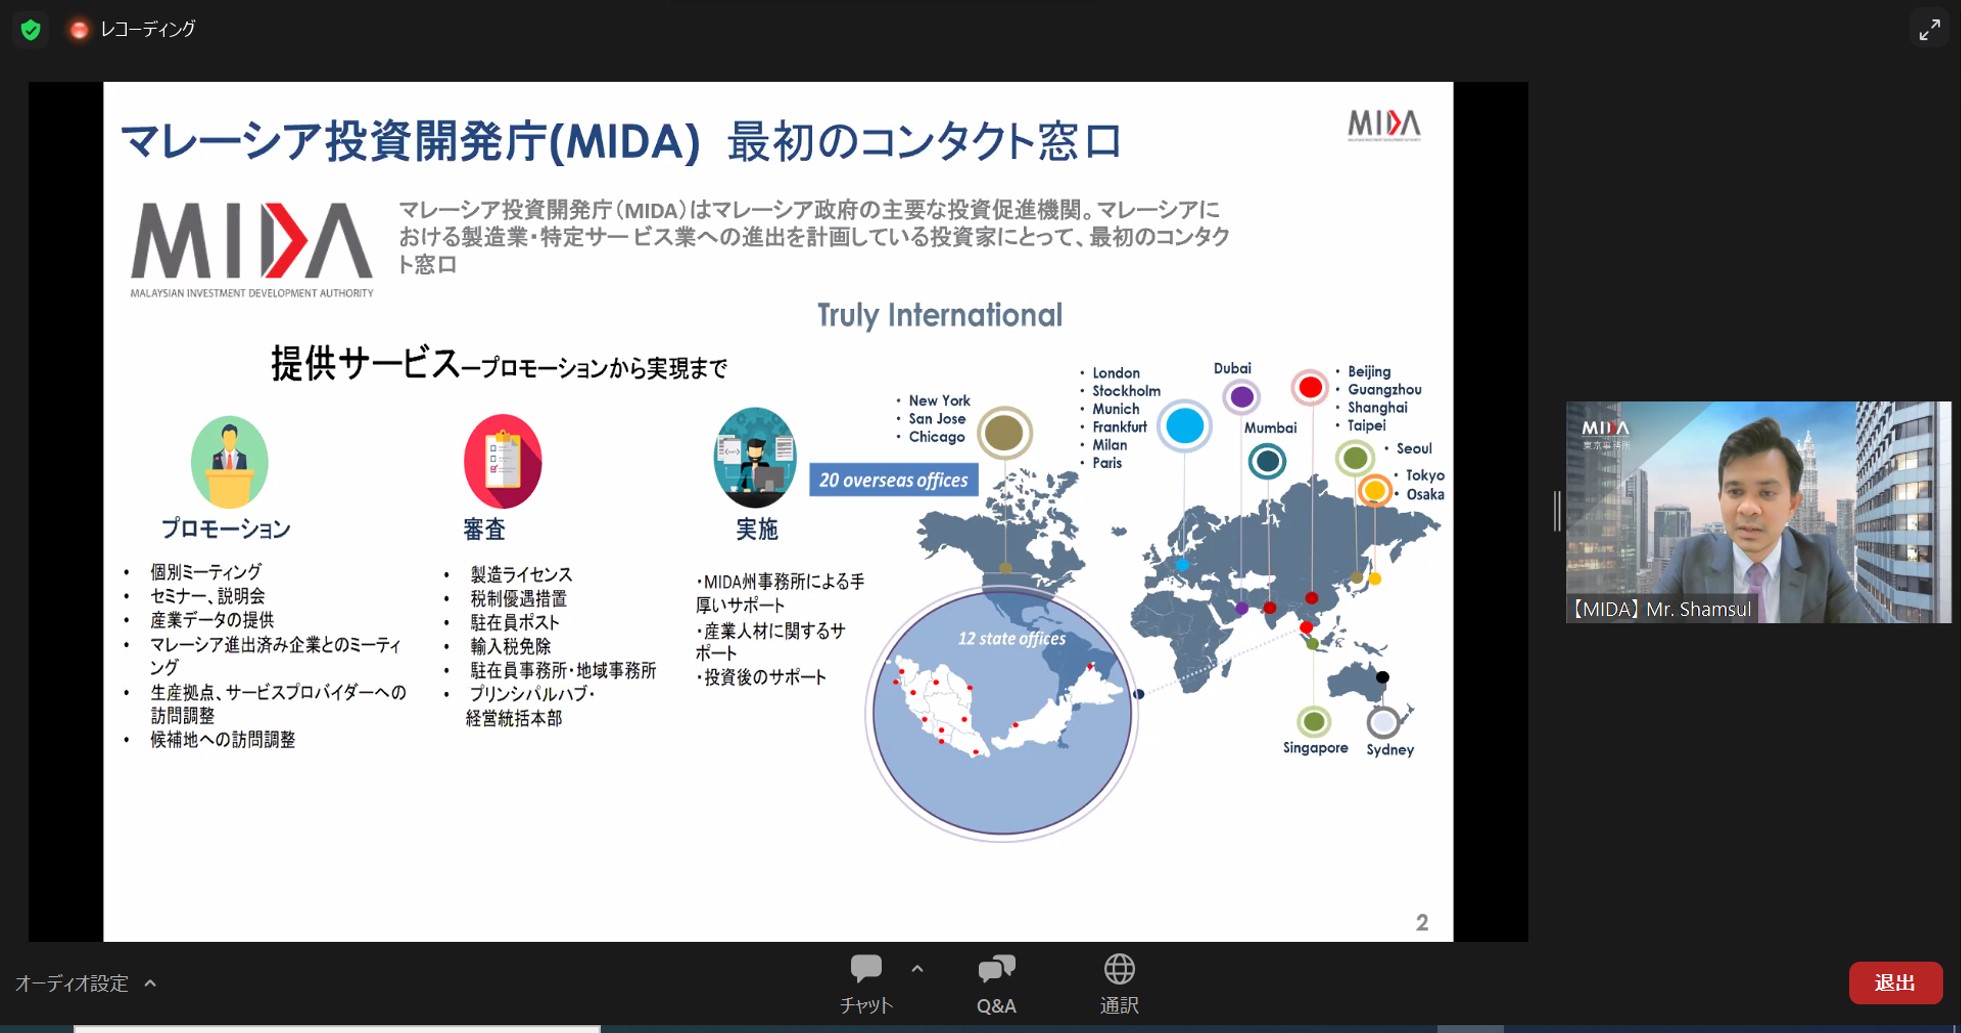The image size is (1961, 1033).
Task: Click the green Singapore marker
Action: pyautogui.click(x=1314, y=721)
